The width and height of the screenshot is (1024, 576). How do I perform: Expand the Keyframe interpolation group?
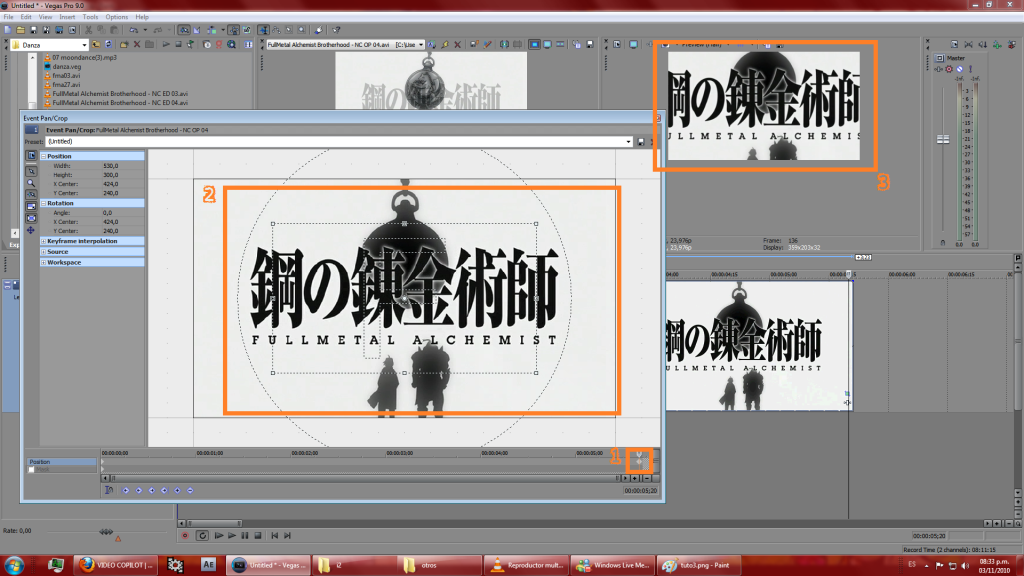point(44,242)
